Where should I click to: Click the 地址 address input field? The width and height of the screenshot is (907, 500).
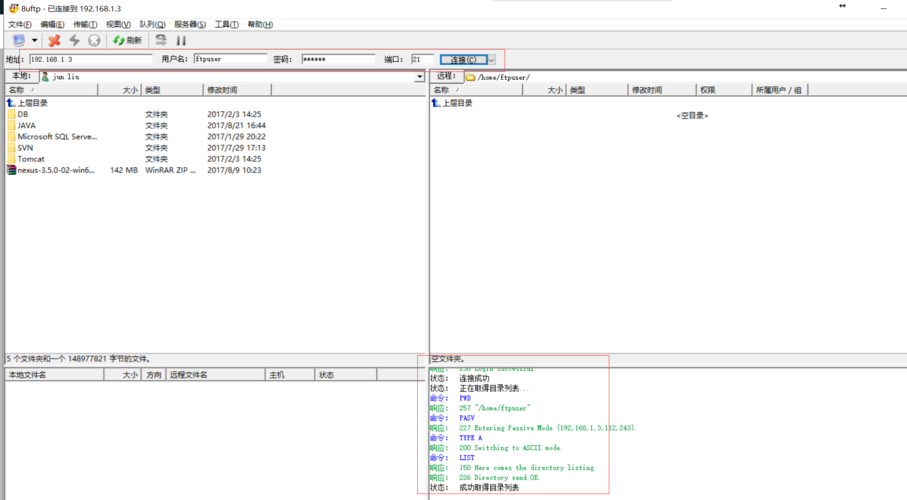click(x=91, y=59)
